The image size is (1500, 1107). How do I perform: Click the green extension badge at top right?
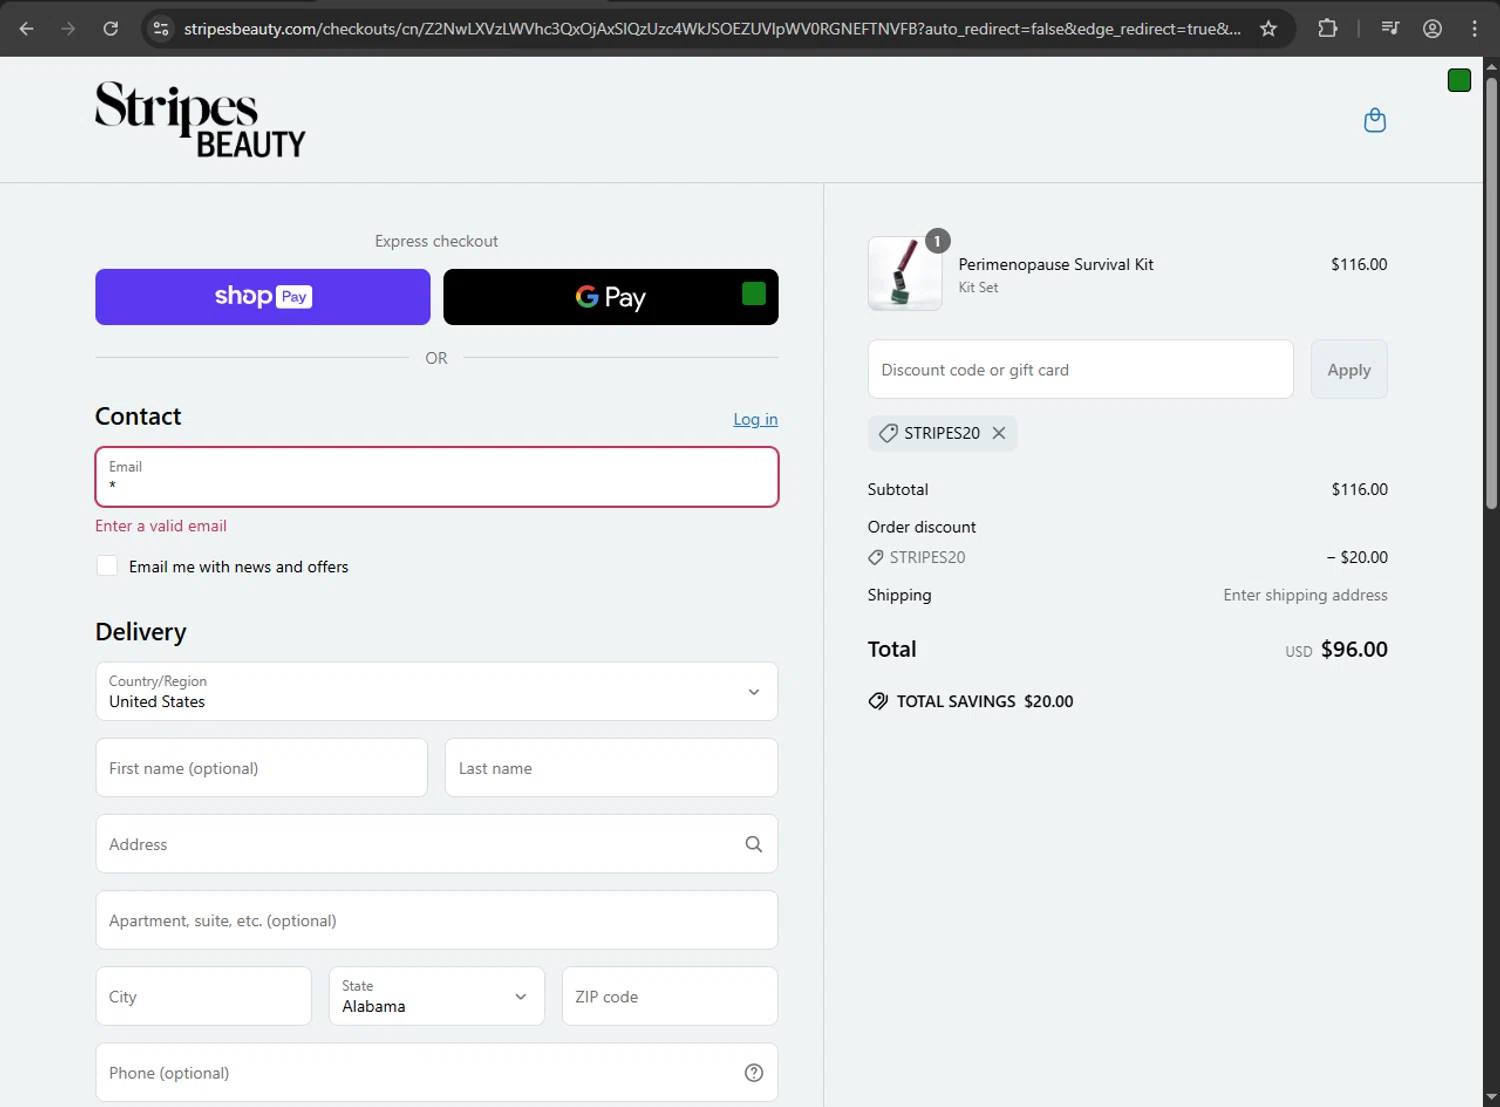click(x=1459, y=80)
